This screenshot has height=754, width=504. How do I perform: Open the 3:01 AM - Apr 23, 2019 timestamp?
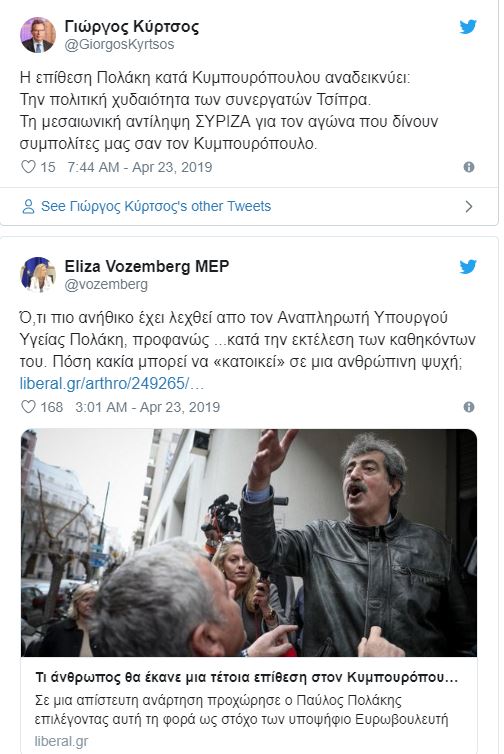coord(147,407)
